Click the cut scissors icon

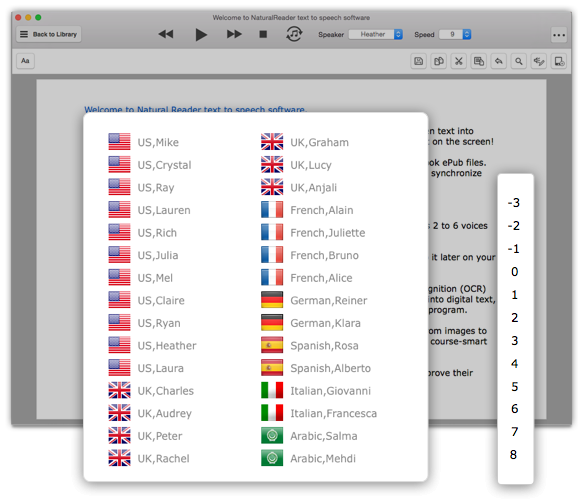[459, 61]
